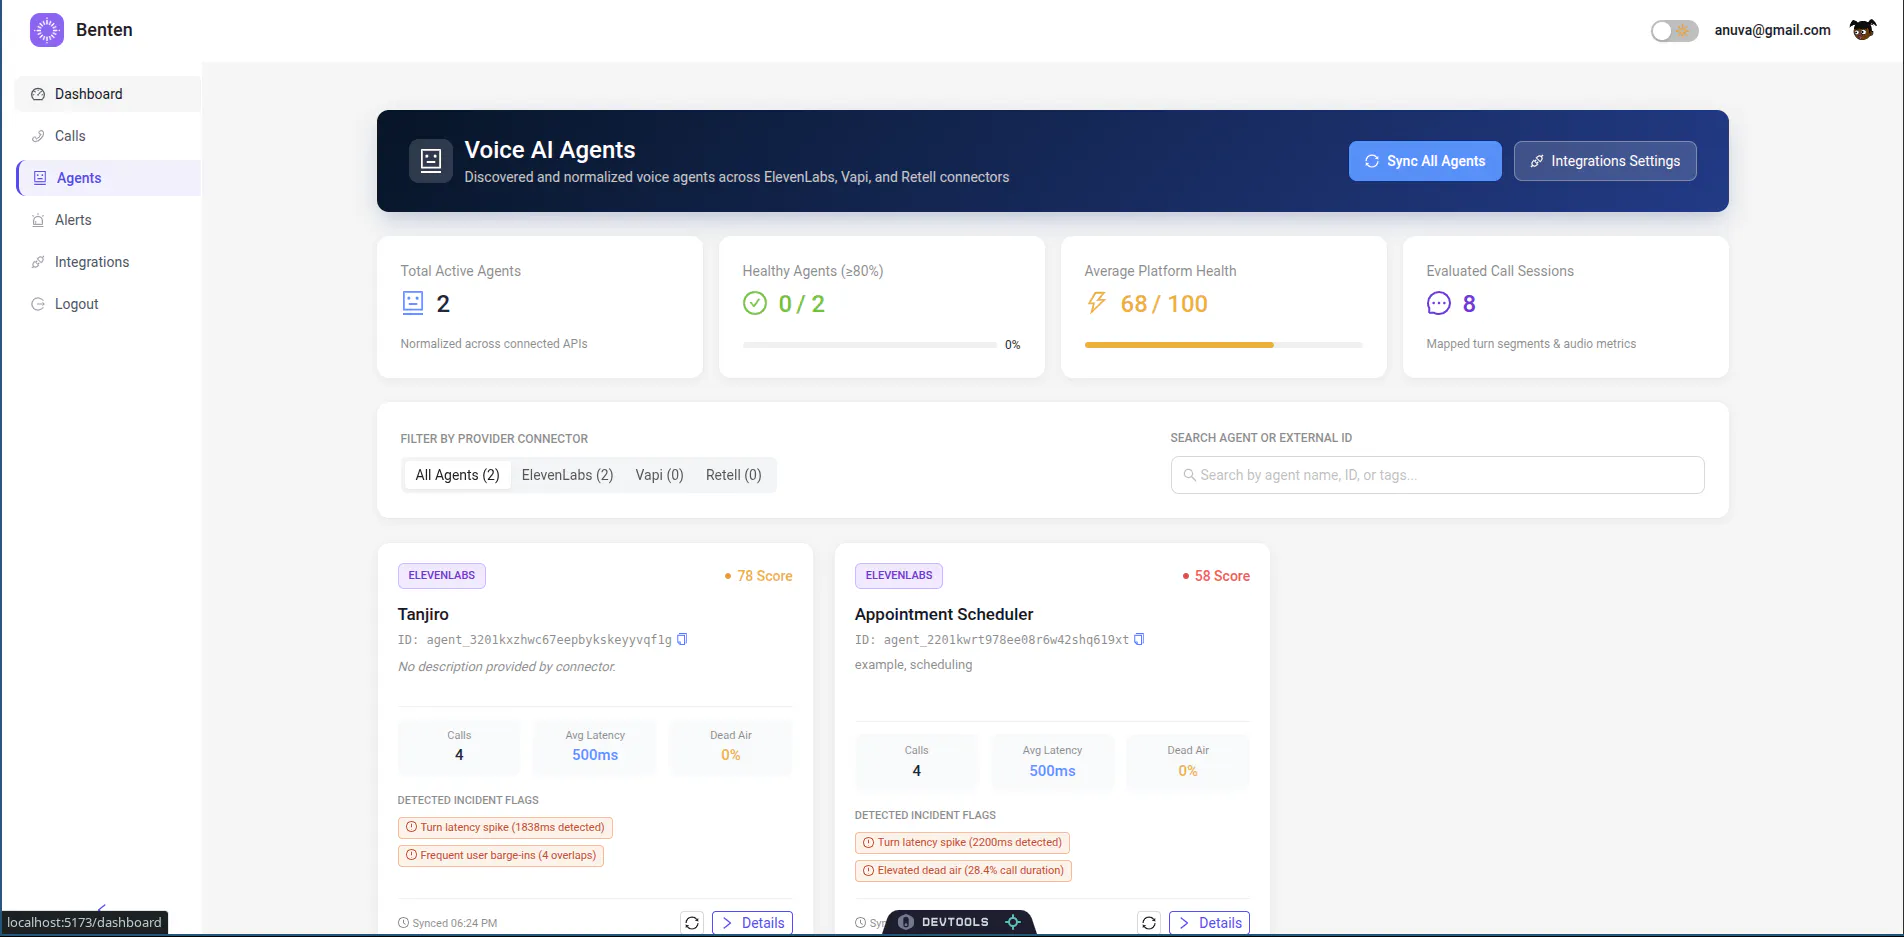Screen dimensions: 1904x937
Task: Copy Tanjiro agent ID icon
Action: [682, 639]
